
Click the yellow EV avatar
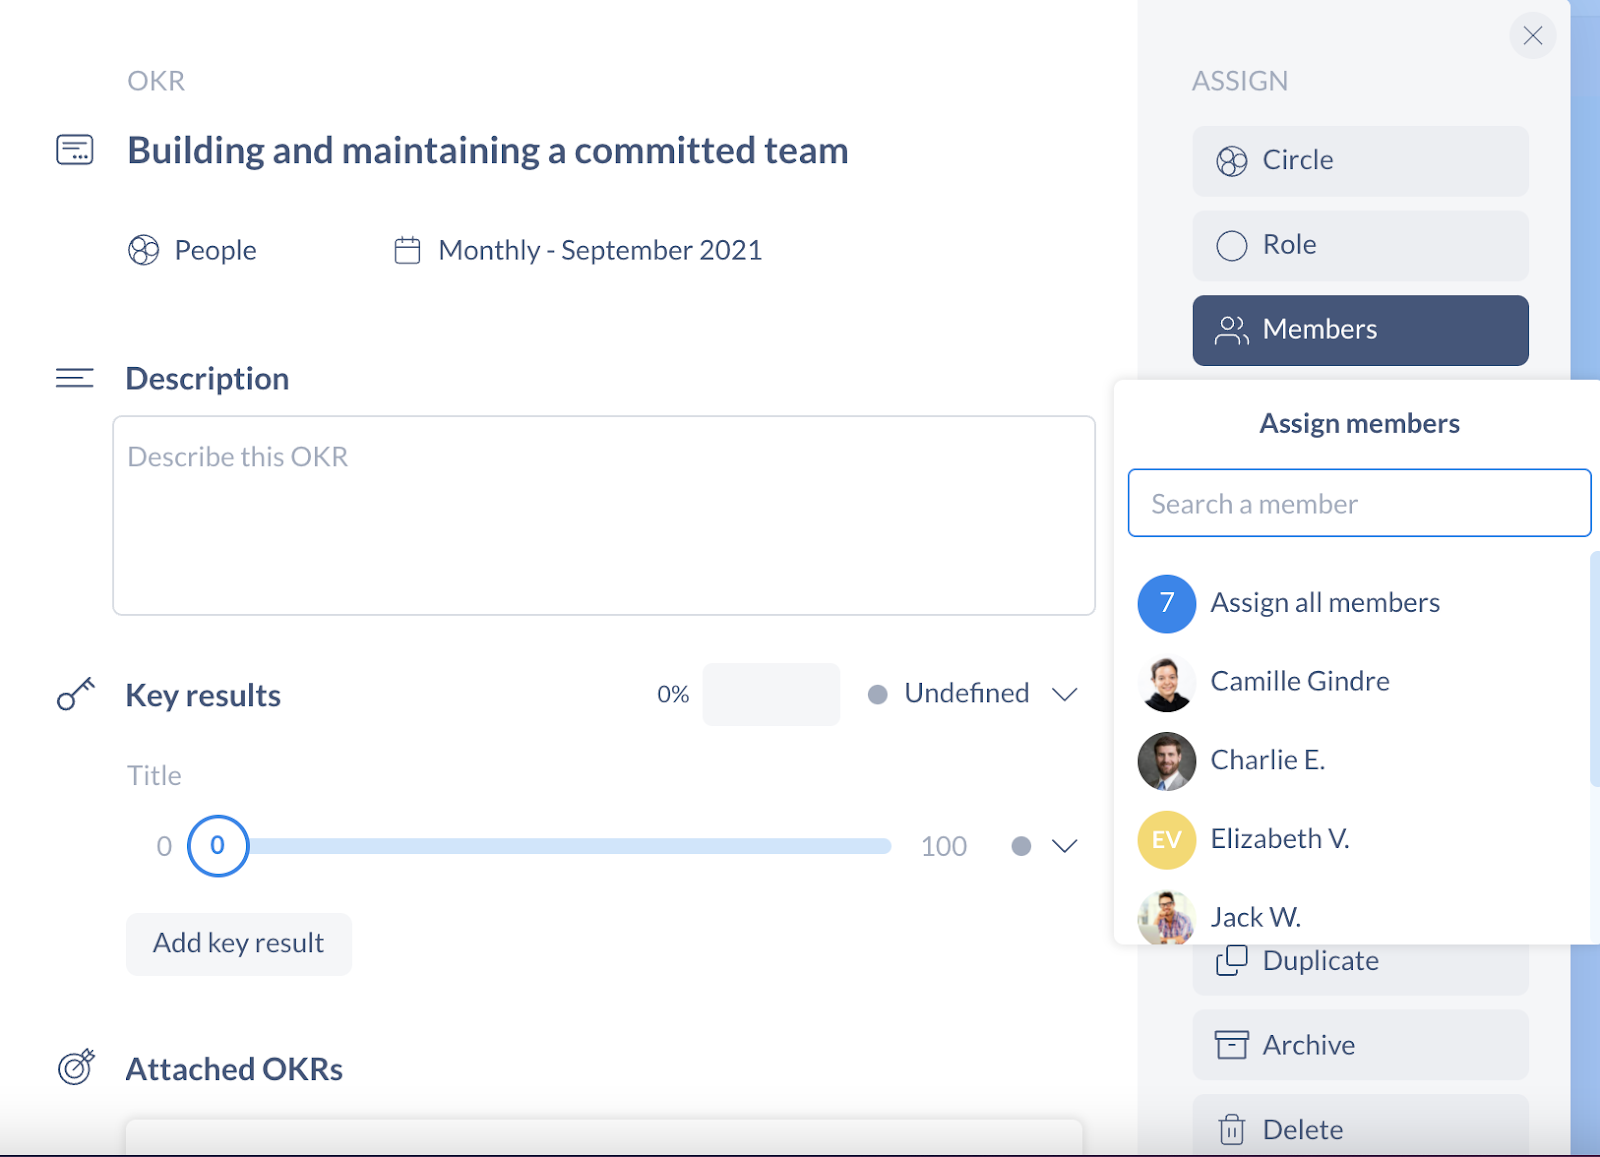[1167, 840]
